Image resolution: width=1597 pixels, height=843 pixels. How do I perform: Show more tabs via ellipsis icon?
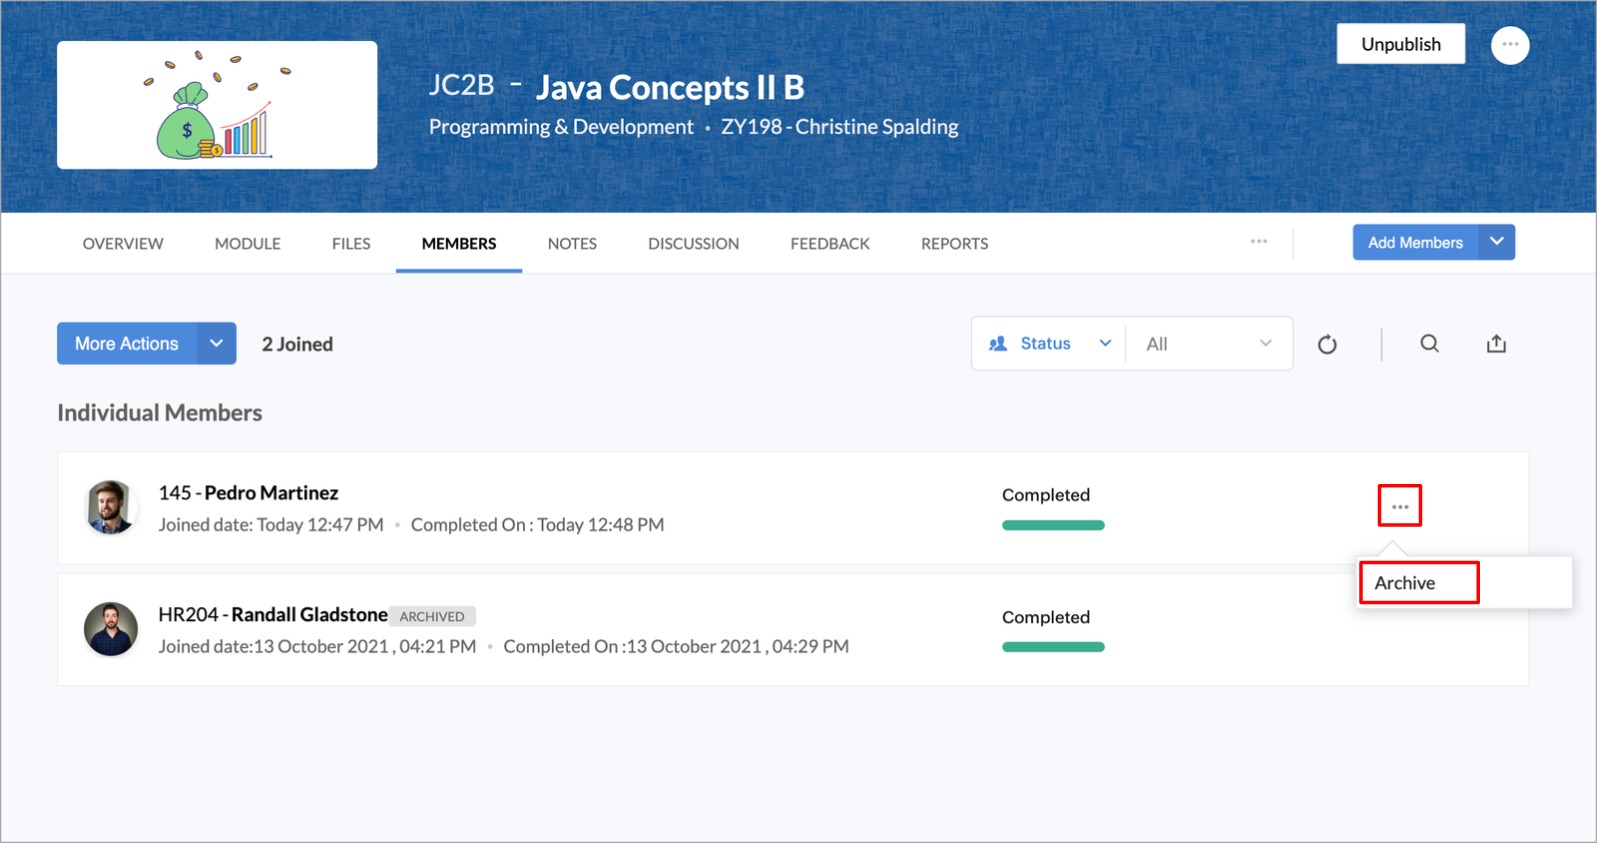click(x=1258, y=242)
